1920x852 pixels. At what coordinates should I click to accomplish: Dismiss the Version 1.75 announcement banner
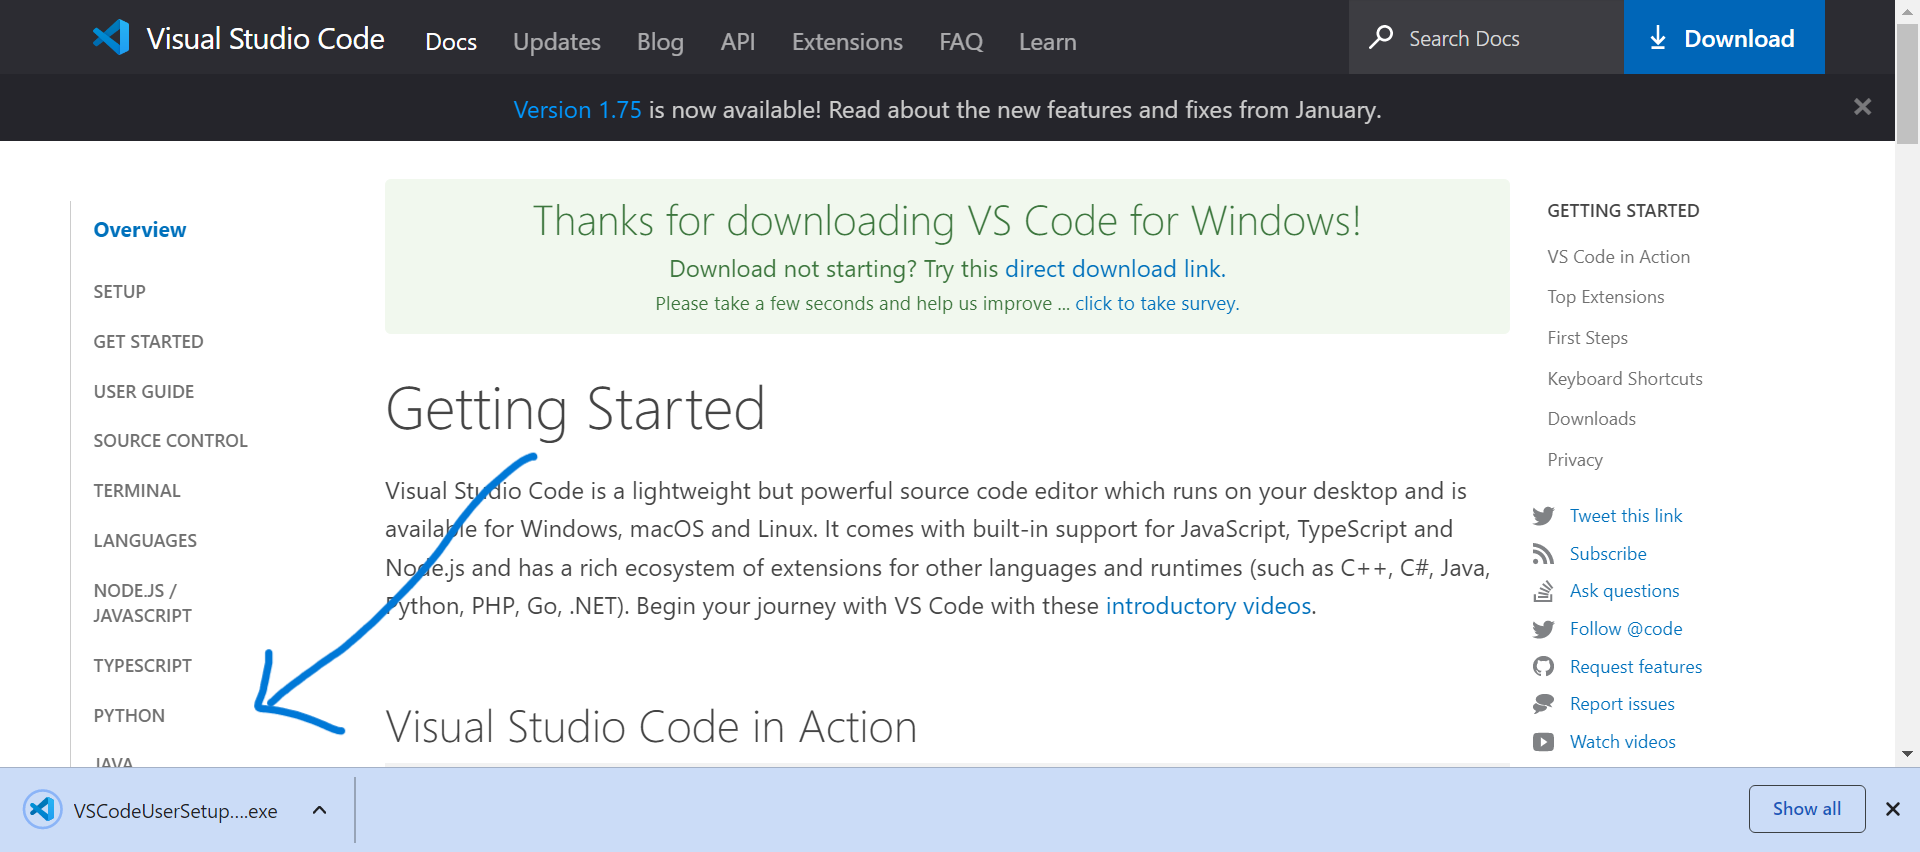1862,107
